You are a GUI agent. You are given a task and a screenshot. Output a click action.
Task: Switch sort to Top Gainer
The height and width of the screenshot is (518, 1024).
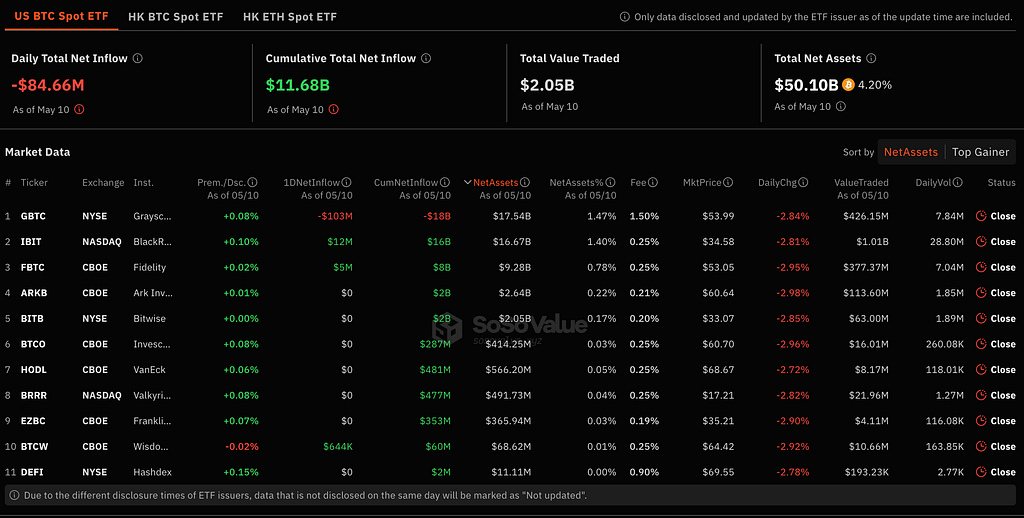click(x=980, y=152)
